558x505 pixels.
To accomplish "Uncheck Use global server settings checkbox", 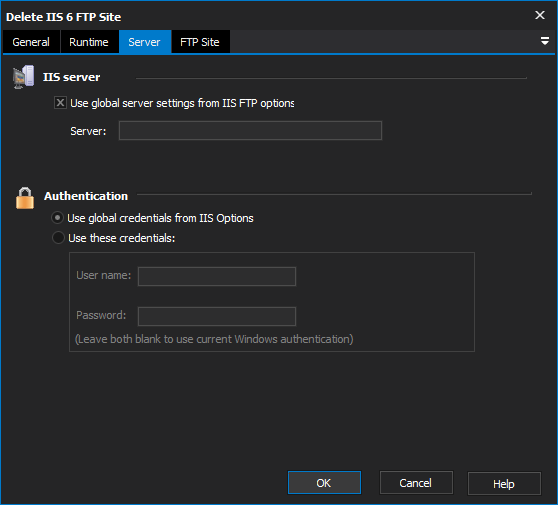I will click(x=60, y=103).
